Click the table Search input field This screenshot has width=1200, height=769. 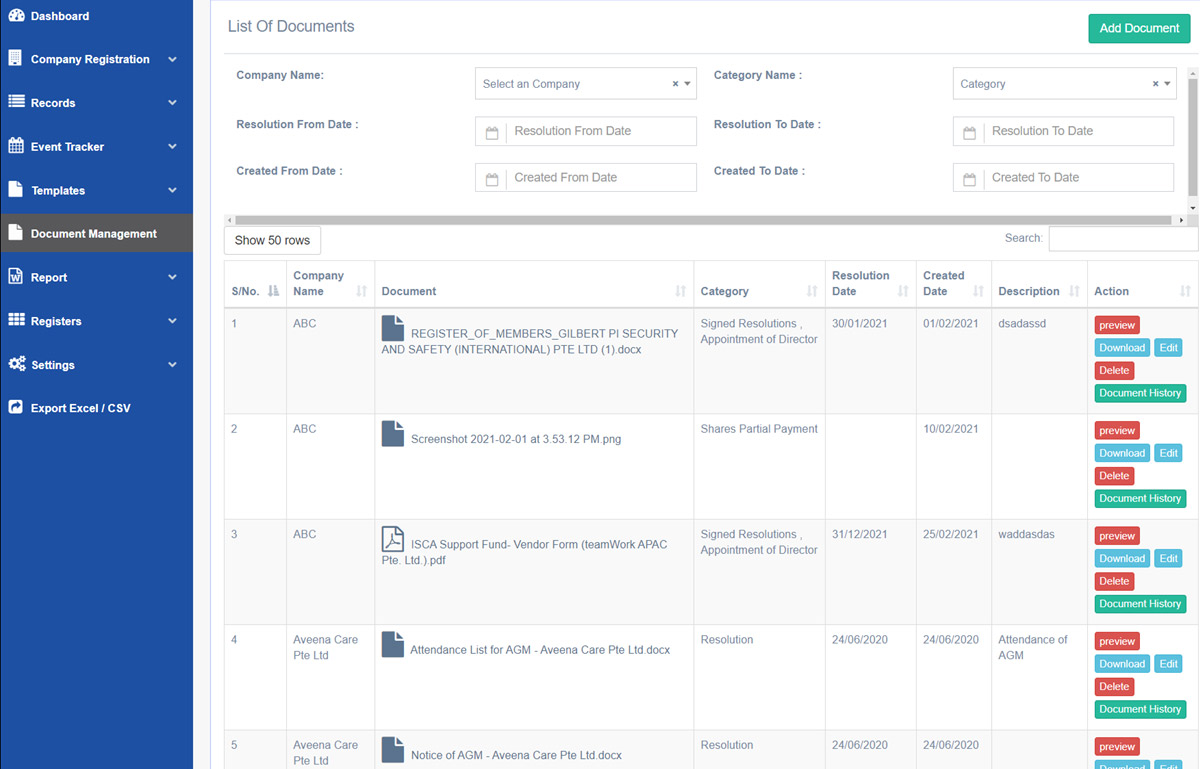pos(1123,238)
